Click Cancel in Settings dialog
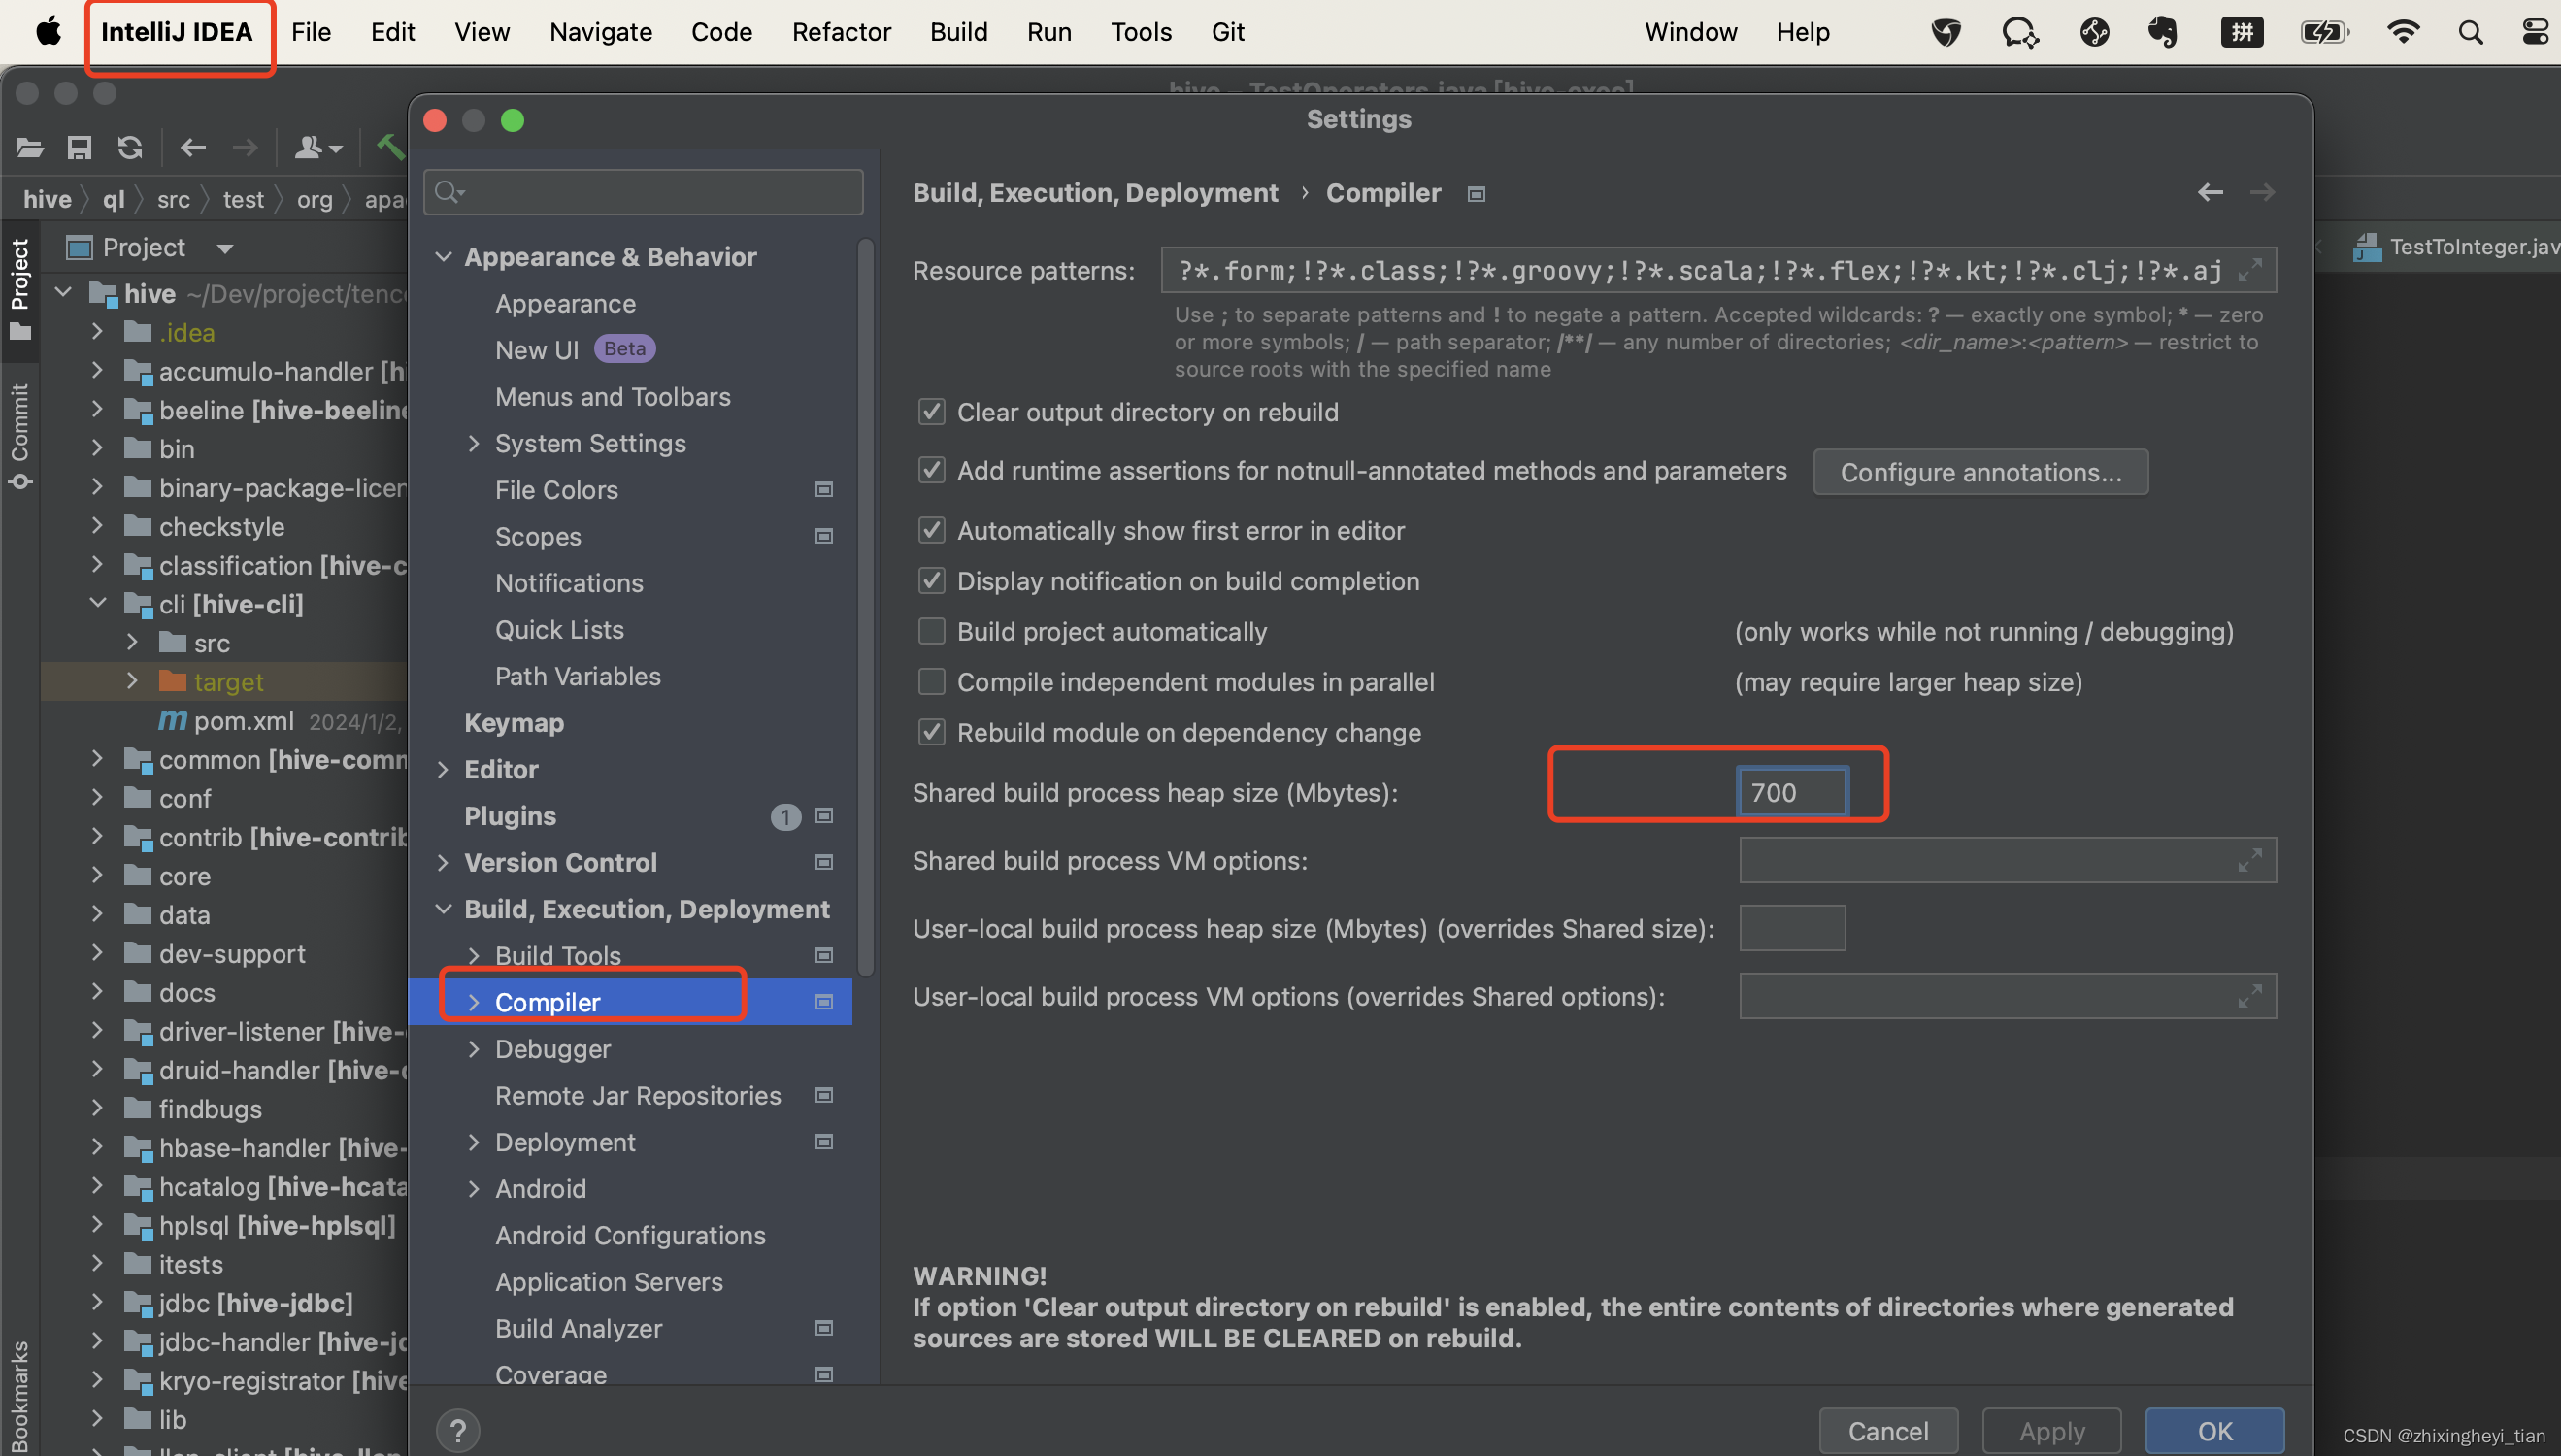The width and height of the screenshot is (2561, 1456). coord(1888,1431)
